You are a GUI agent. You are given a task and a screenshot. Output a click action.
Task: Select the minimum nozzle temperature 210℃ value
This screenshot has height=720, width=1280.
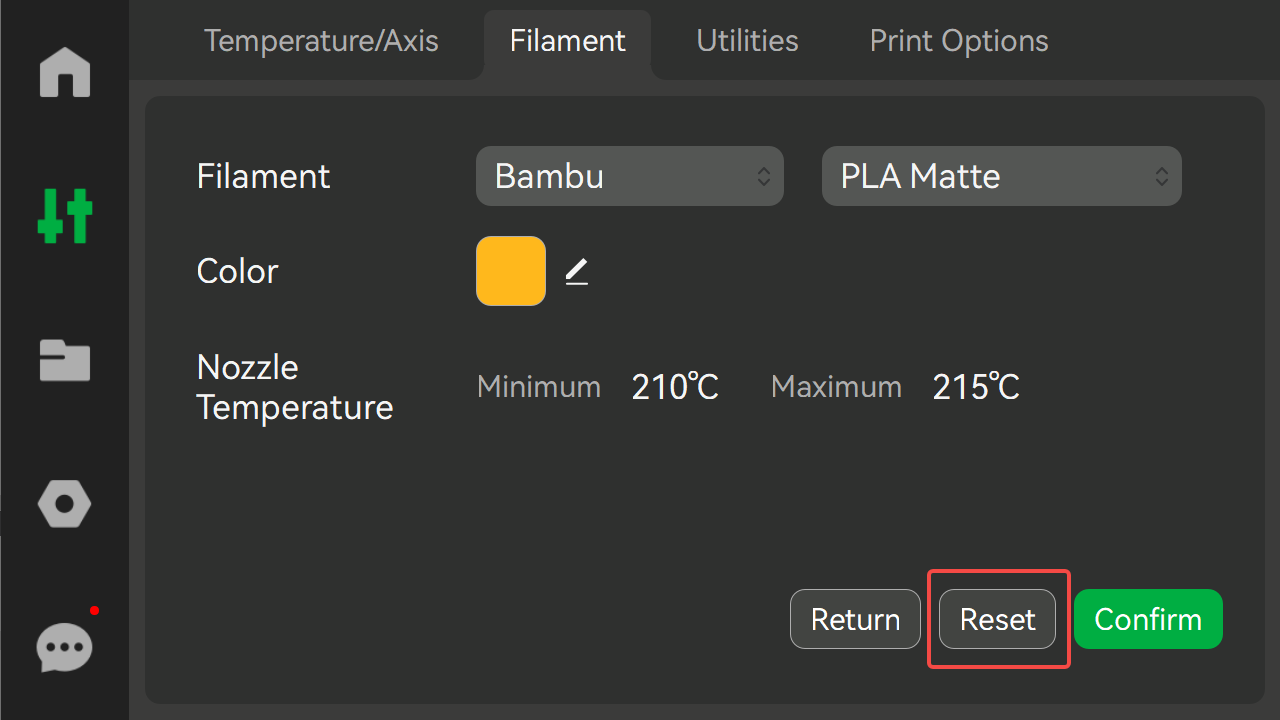click(x=675, y=387)
